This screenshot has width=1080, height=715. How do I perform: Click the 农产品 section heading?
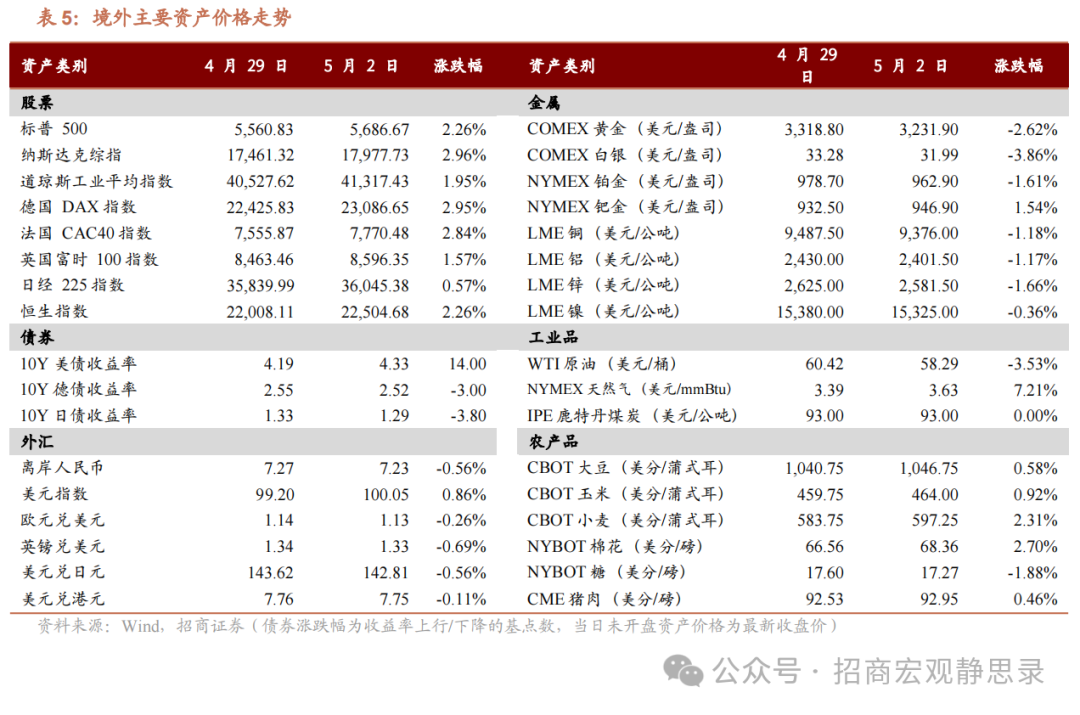tap(553, 442)
